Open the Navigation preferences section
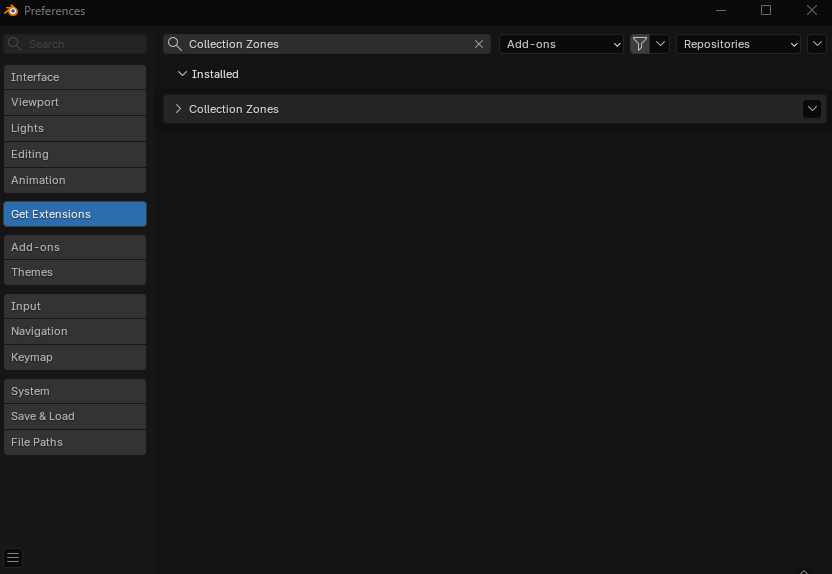This screenshot has width=832, height=574. coord(75,332)
